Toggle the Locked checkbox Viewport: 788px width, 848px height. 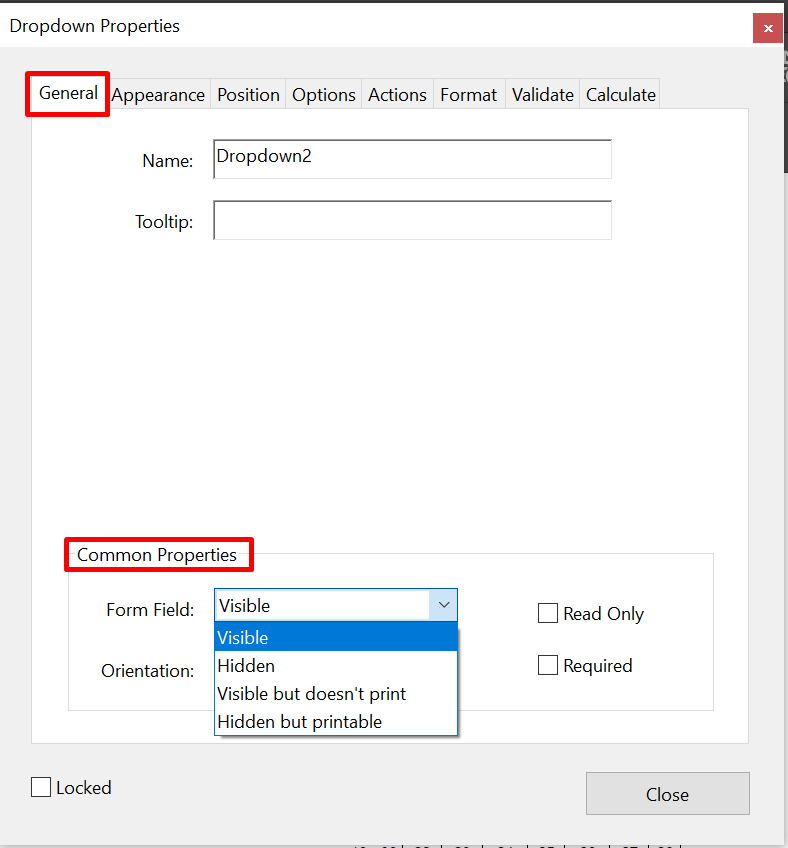point(40,787)
